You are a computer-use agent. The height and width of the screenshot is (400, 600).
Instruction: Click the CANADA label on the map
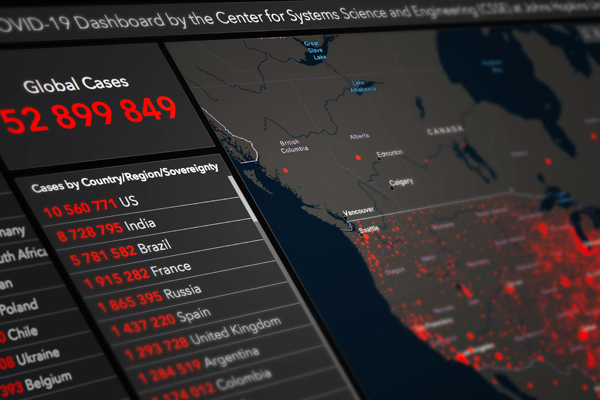tap(445, 131)
